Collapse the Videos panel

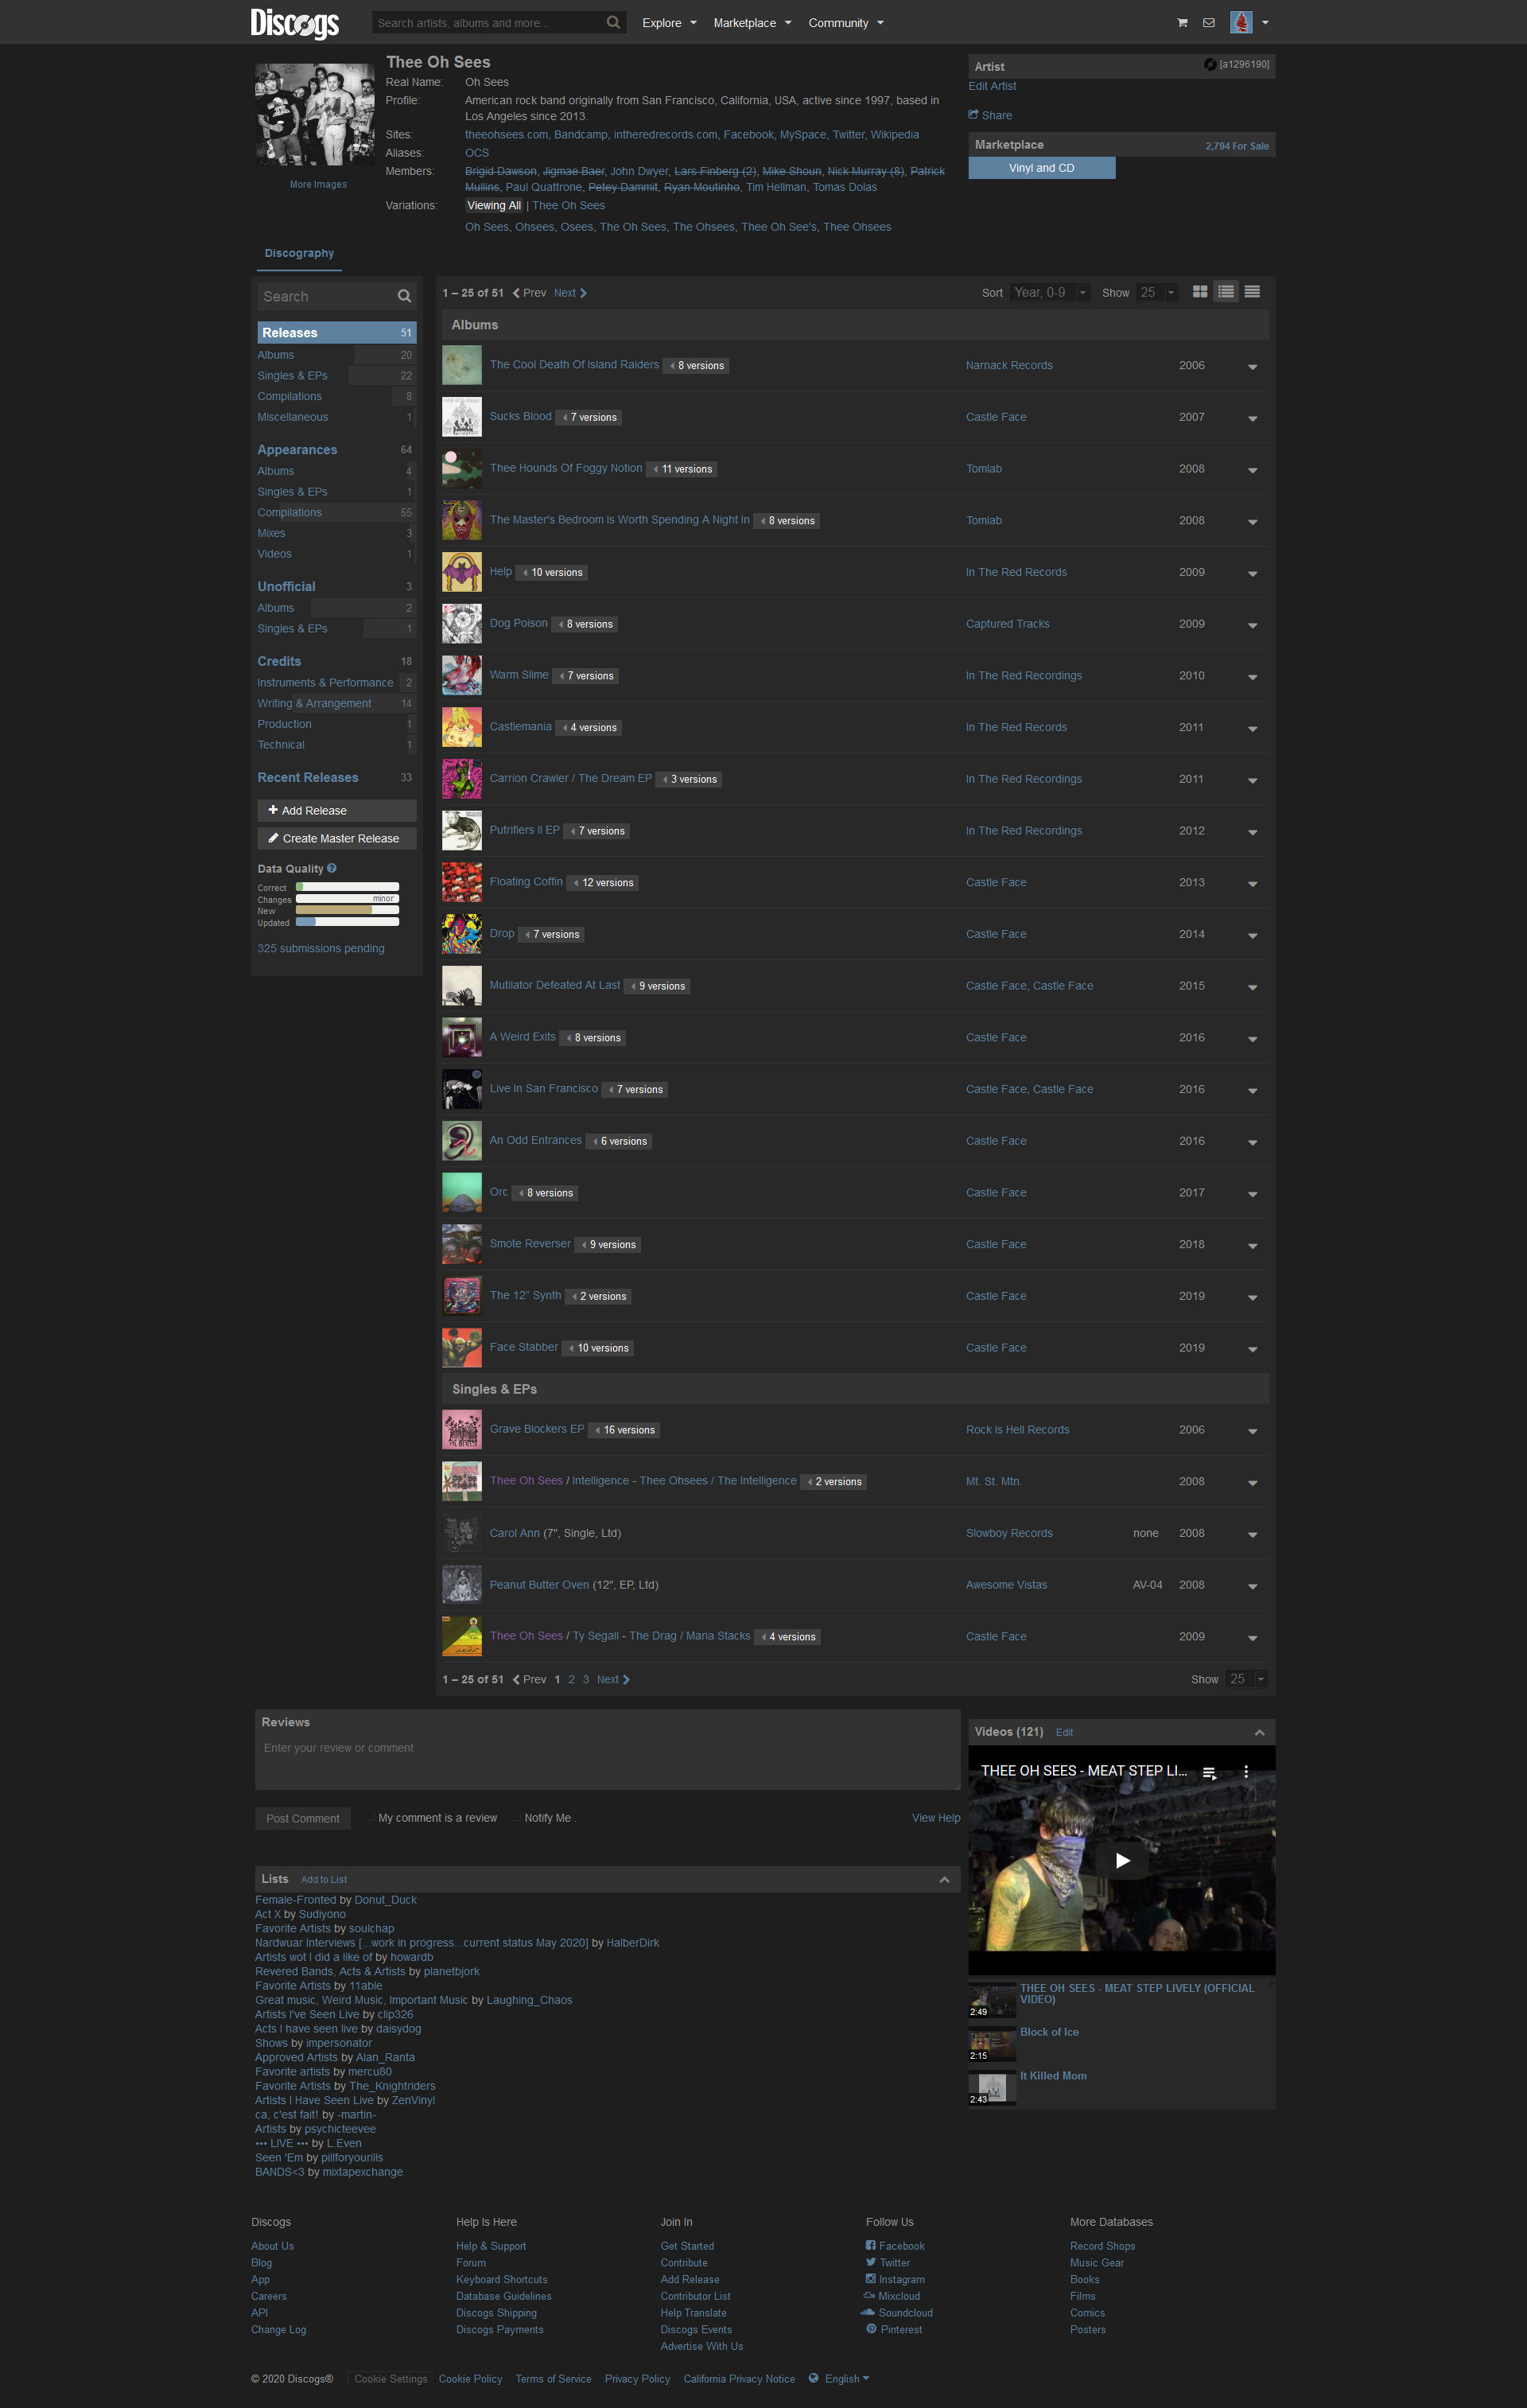click(1259, 1732)
